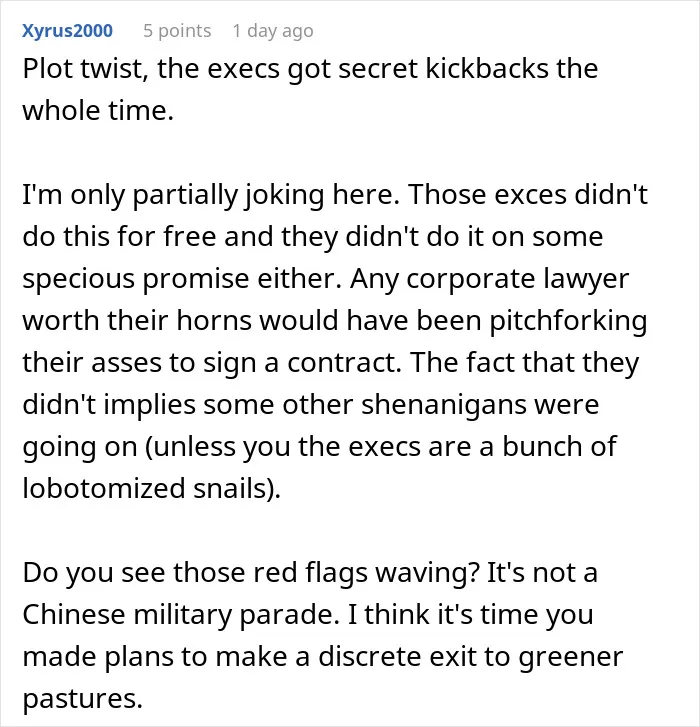The height and width of the screenshot is (727, 700).
Task: Click the '5 points' score label
Action: [x=177, y=31]
